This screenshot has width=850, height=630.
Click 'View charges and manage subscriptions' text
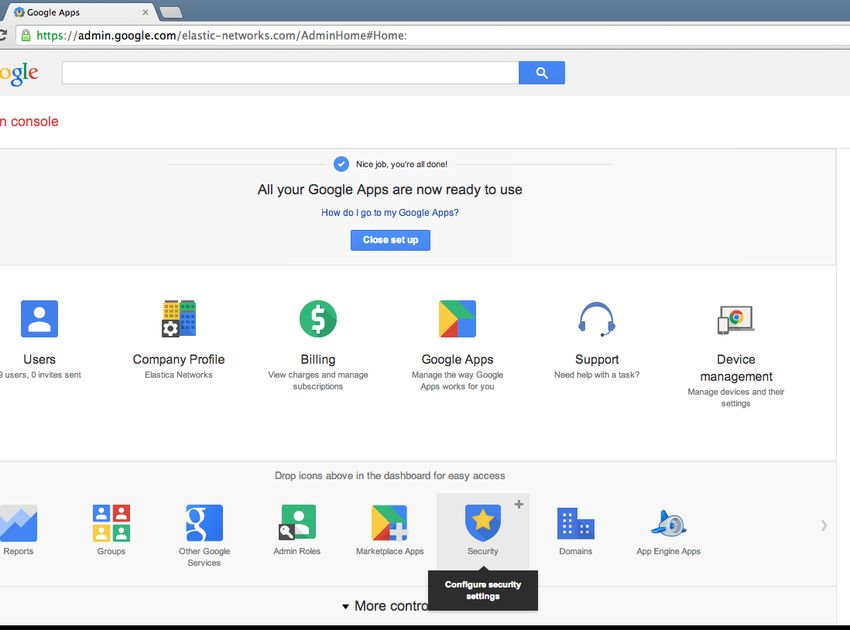pos(318,381)
